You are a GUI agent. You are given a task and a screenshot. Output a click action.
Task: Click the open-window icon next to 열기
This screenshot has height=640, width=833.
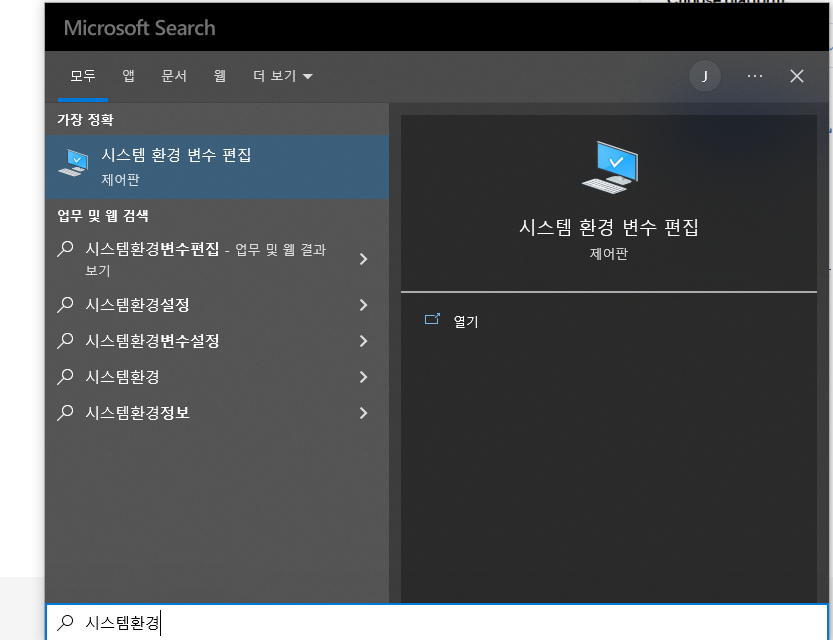pyautogui.click(x=432, y=319)
